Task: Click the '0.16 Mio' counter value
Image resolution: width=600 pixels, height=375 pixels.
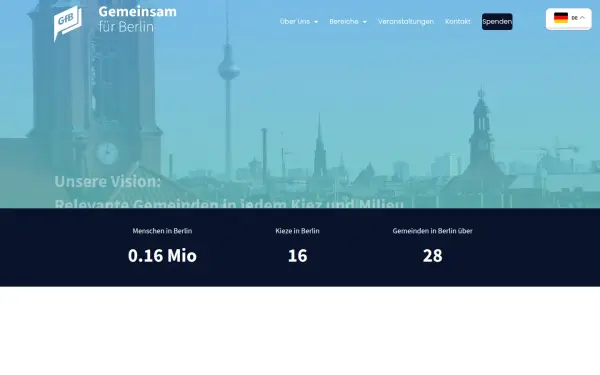Action: 162,256
